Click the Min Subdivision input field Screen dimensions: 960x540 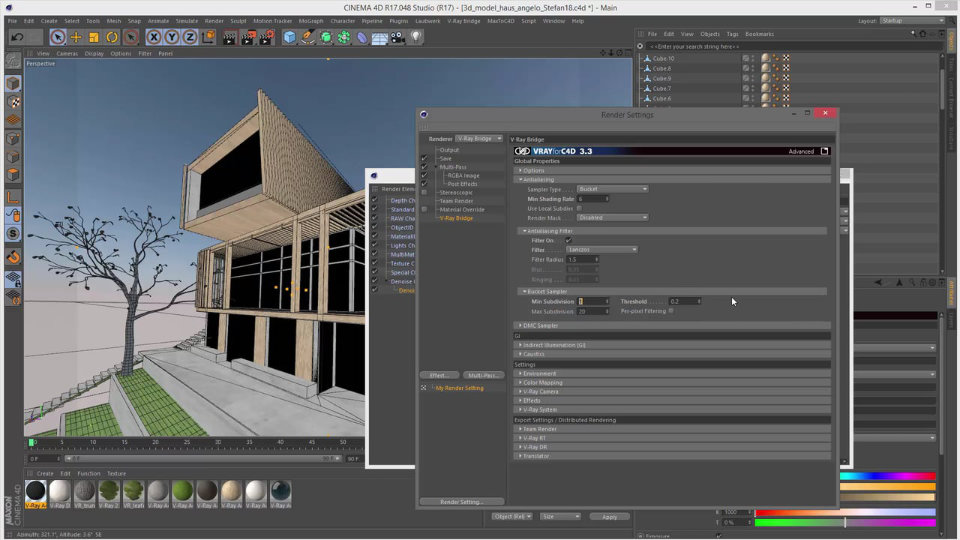(593, 301)
